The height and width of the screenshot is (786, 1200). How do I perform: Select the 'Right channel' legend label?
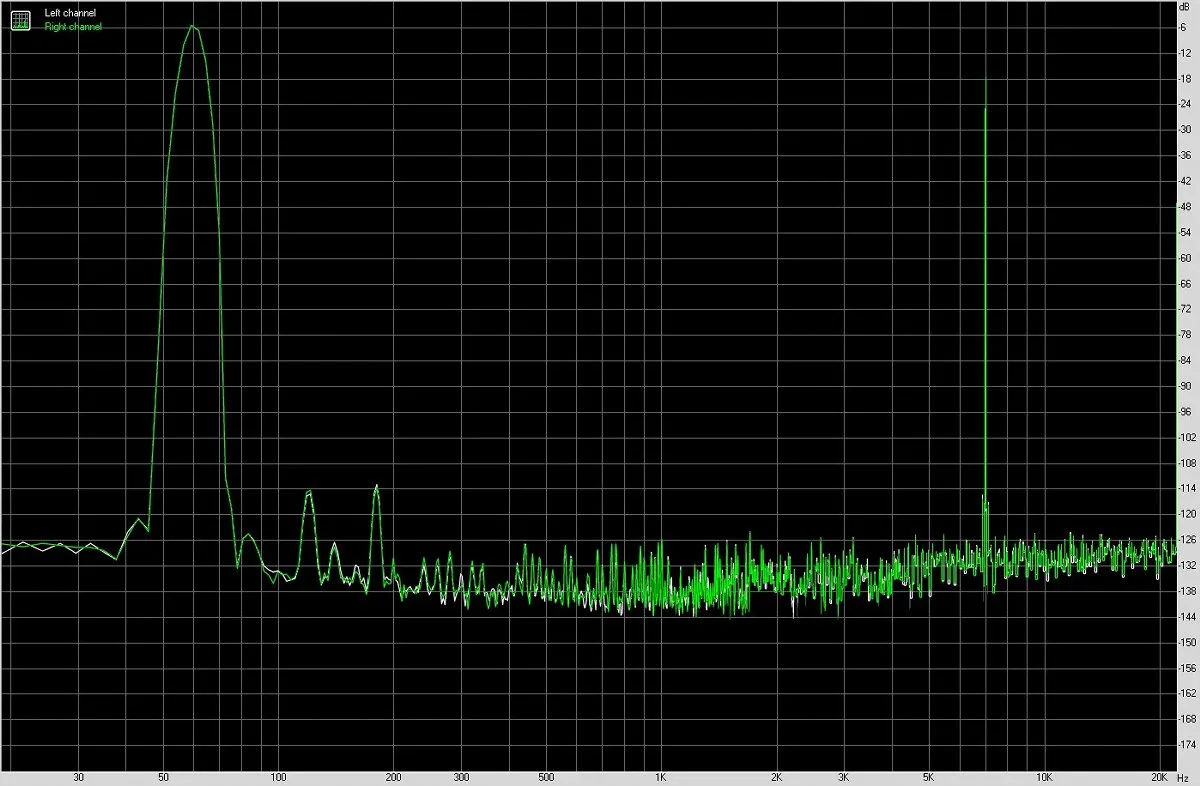click(x=74, y=27)
